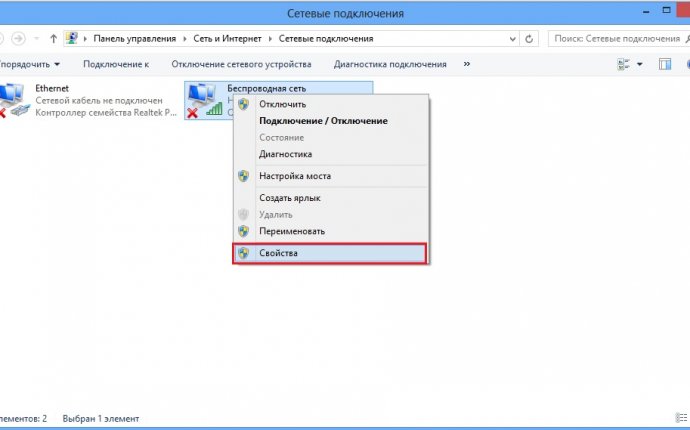Refresh the Сетевые подключения address bar
Image resolution: width=690 pixels, height=430 pixels.
[x=529, y=39]
